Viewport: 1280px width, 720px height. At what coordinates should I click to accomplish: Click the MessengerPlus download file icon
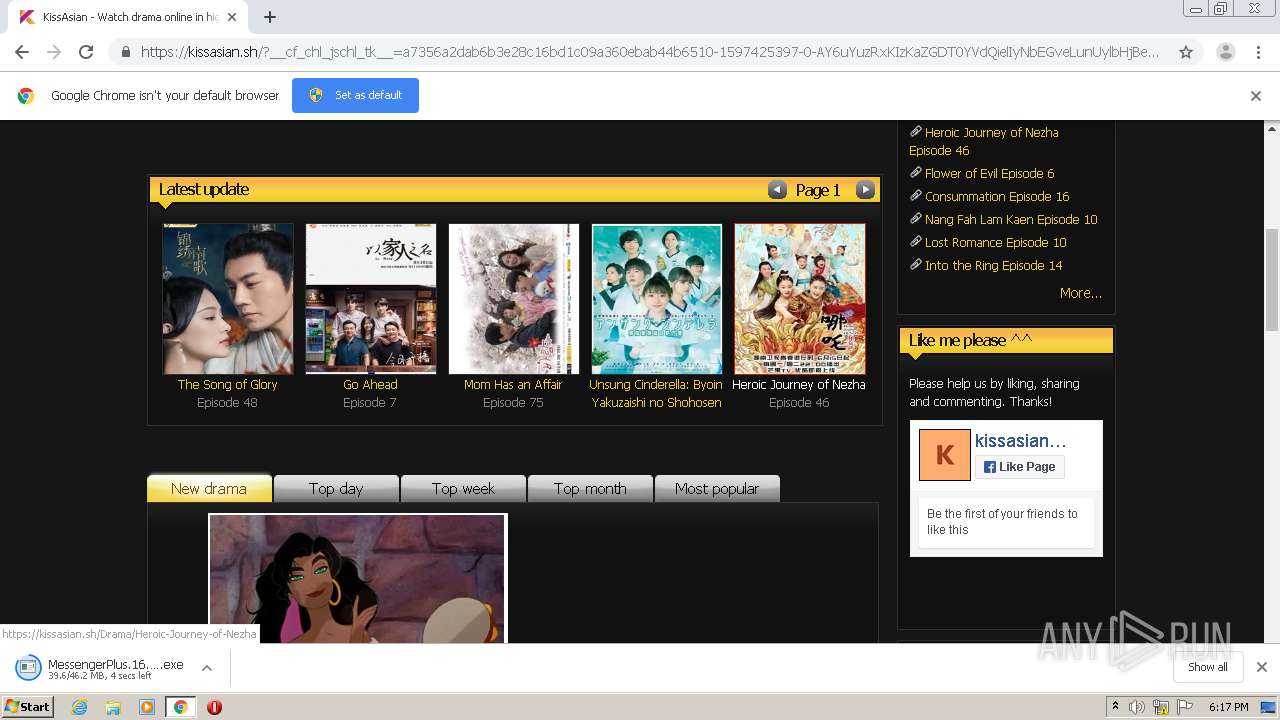pos(29,667)
